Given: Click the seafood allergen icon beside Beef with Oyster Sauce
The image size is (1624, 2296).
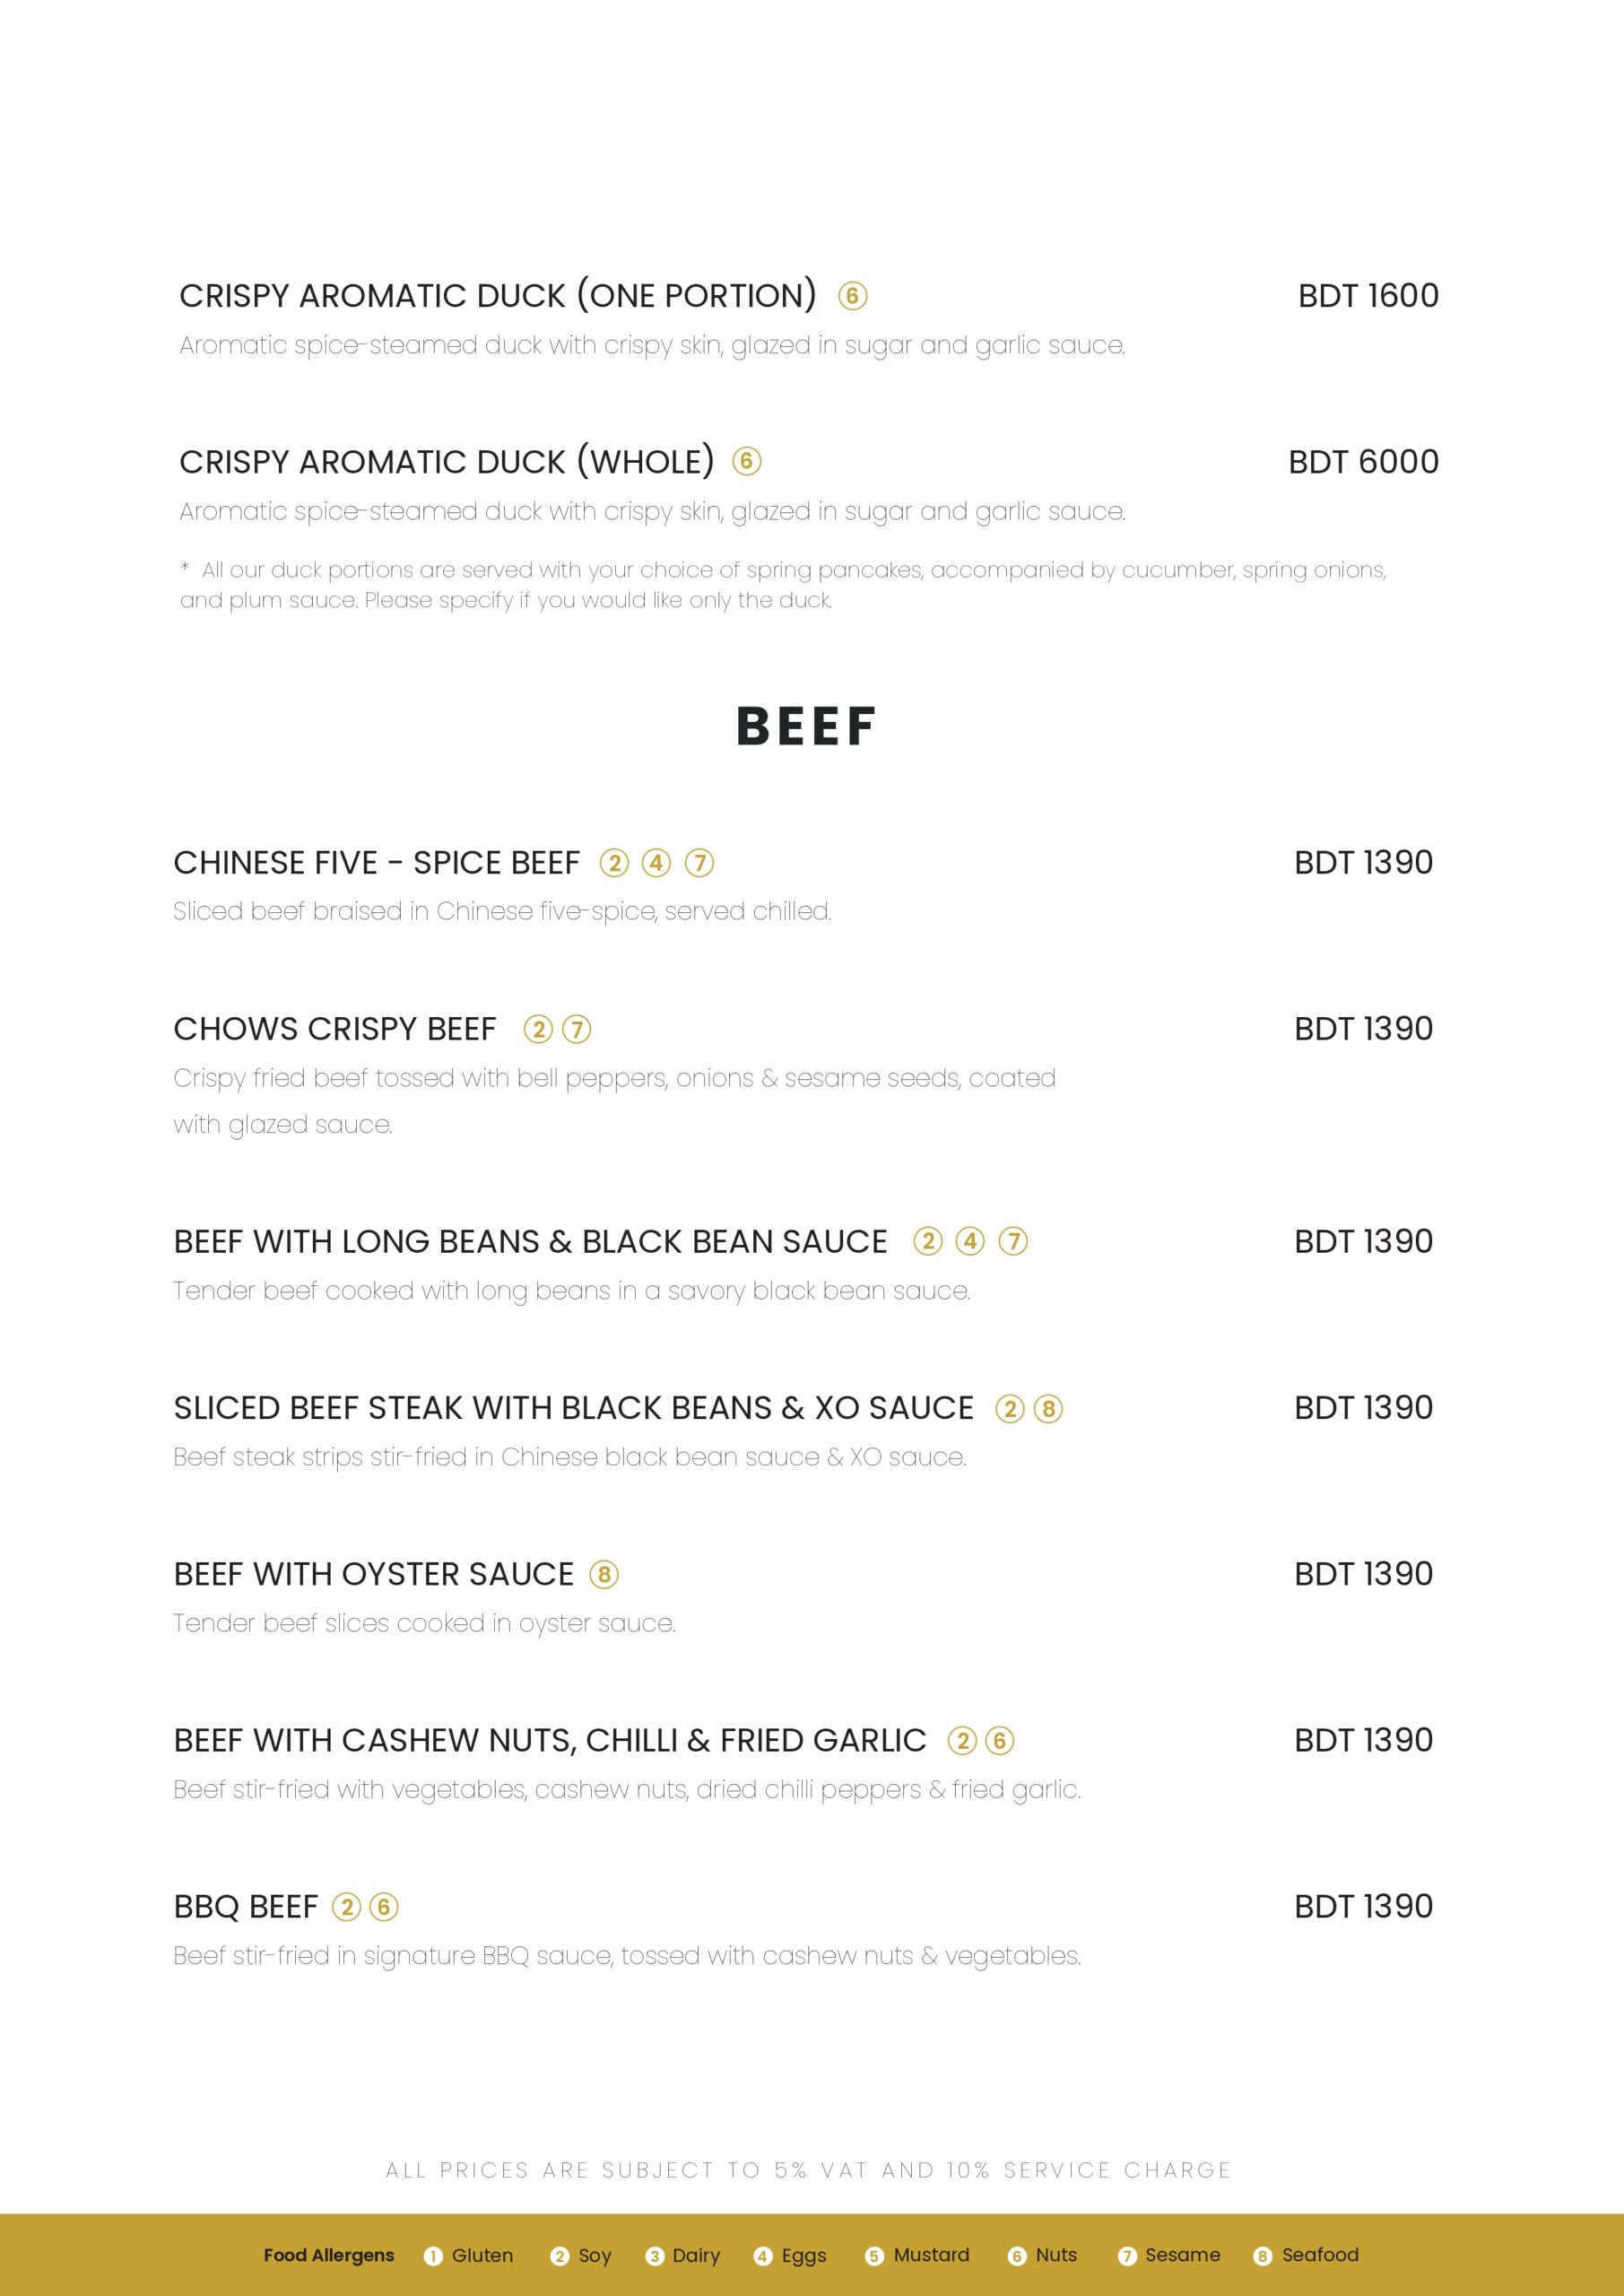Looking at the screenshot, I should (x=603, y=1575).
